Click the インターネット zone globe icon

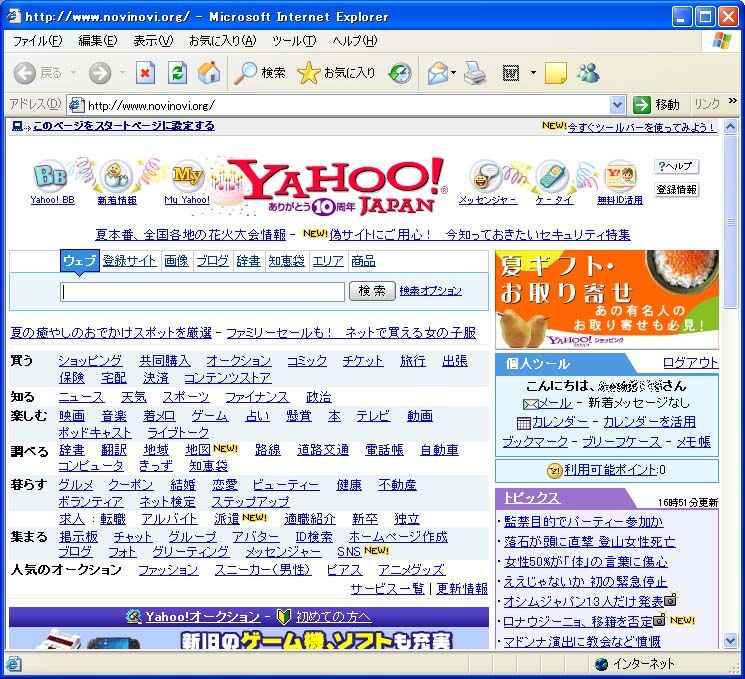tap(602, 664)
